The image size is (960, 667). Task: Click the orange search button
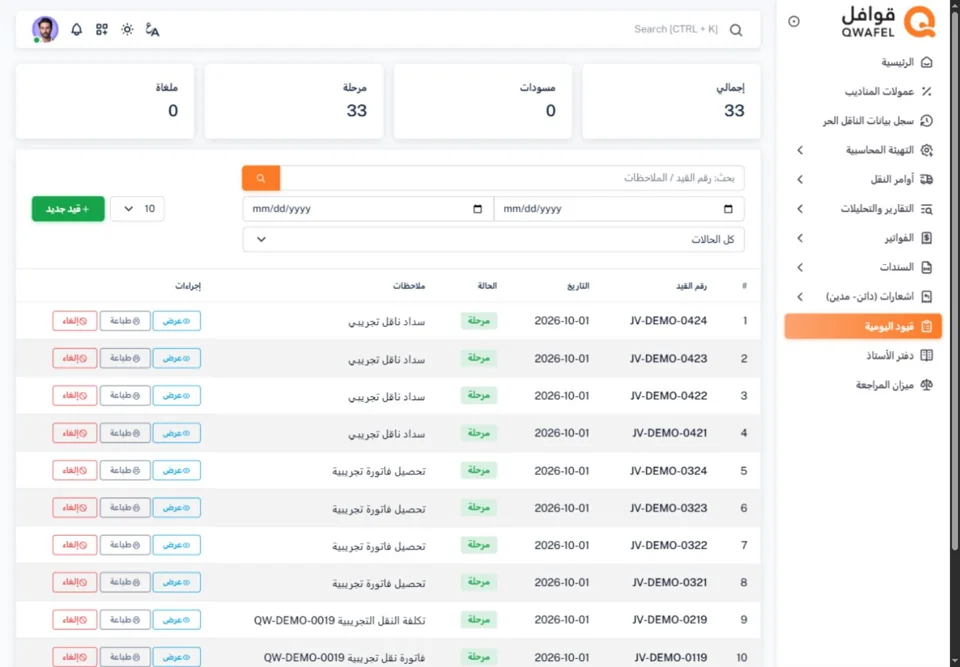[261, 178]
